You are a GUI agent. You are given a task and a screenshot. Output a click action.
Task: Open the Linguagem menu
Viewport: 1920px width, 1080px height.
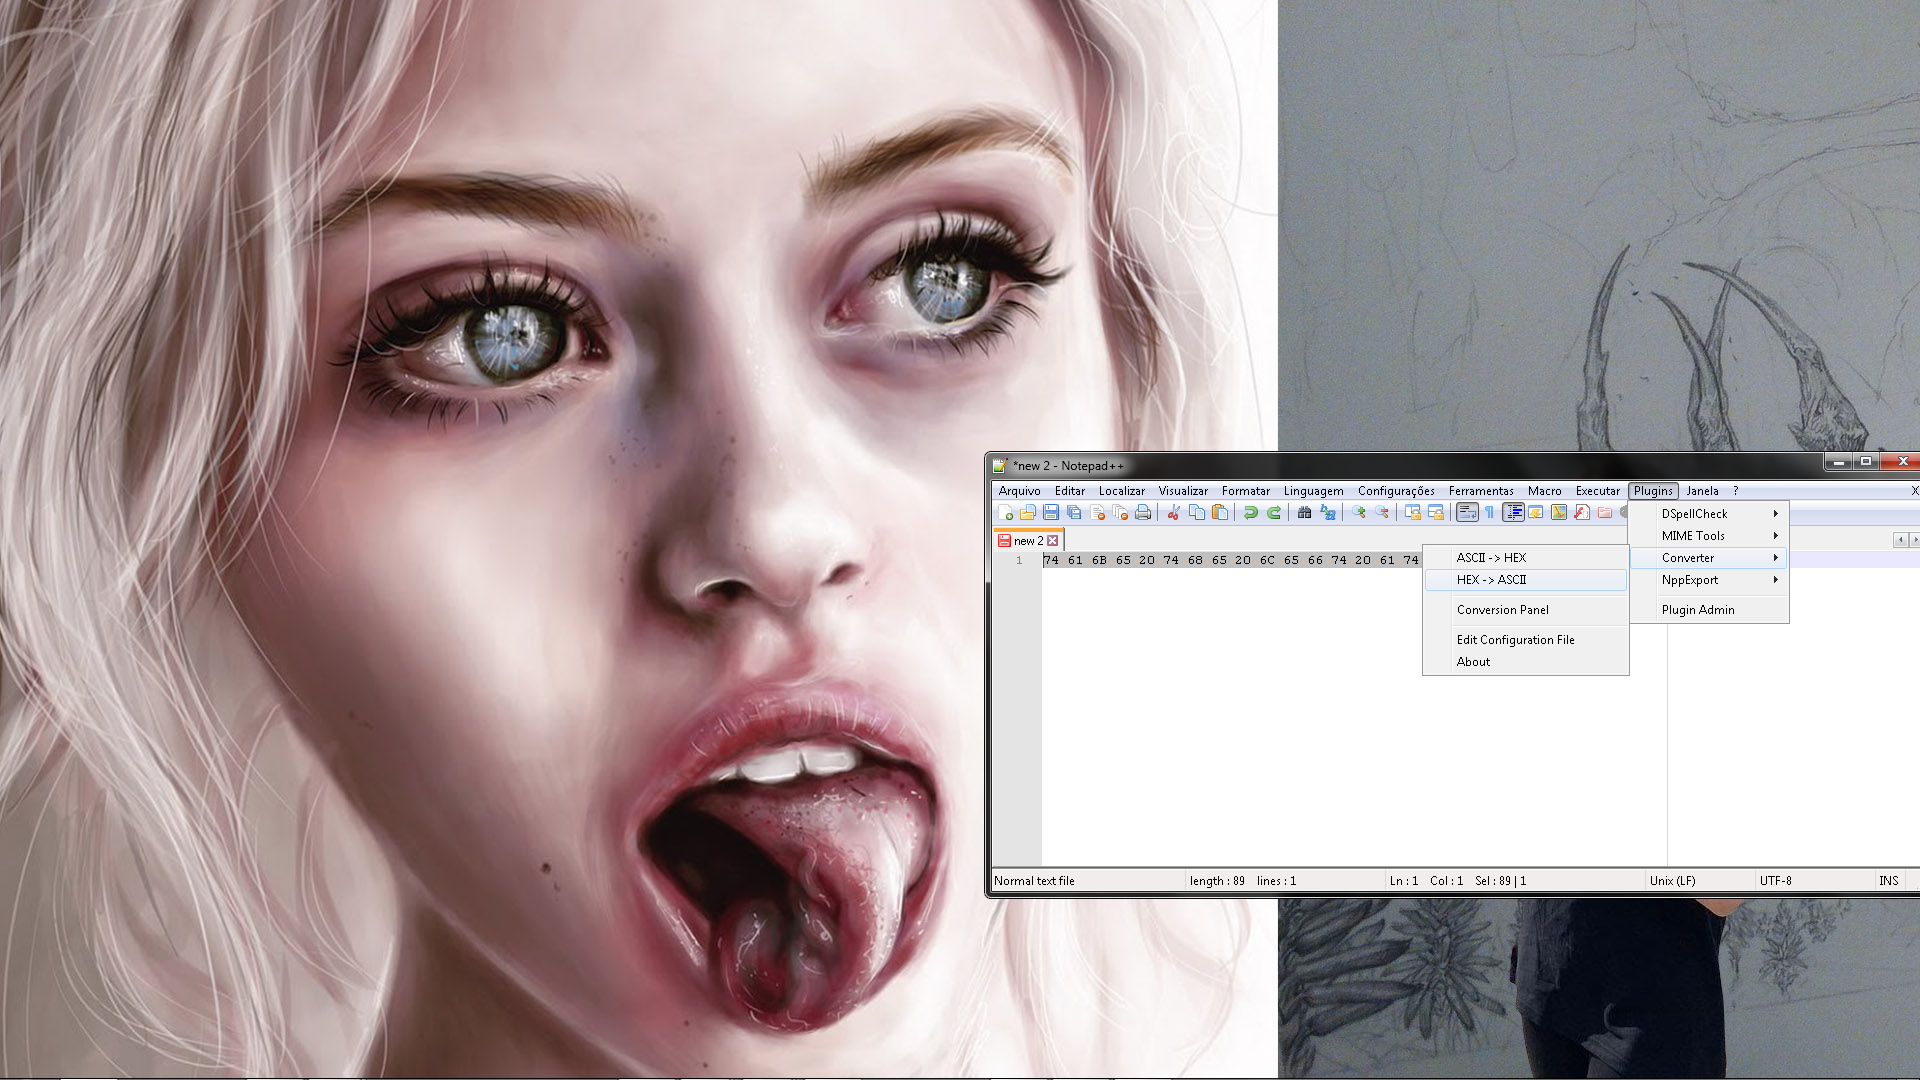(1313, 491)
